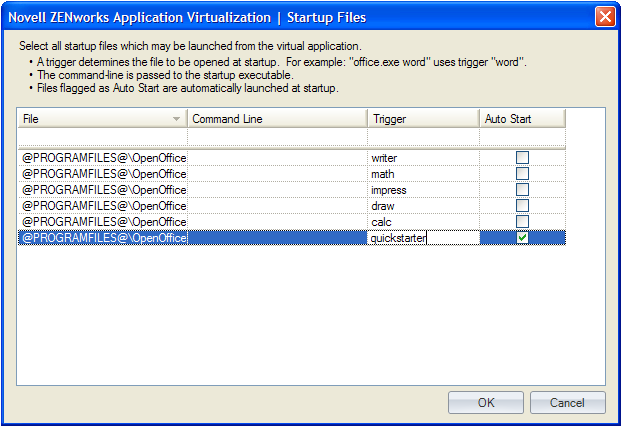Click the calc trigger cell
The image size is (623, 428).
[422, 222]
